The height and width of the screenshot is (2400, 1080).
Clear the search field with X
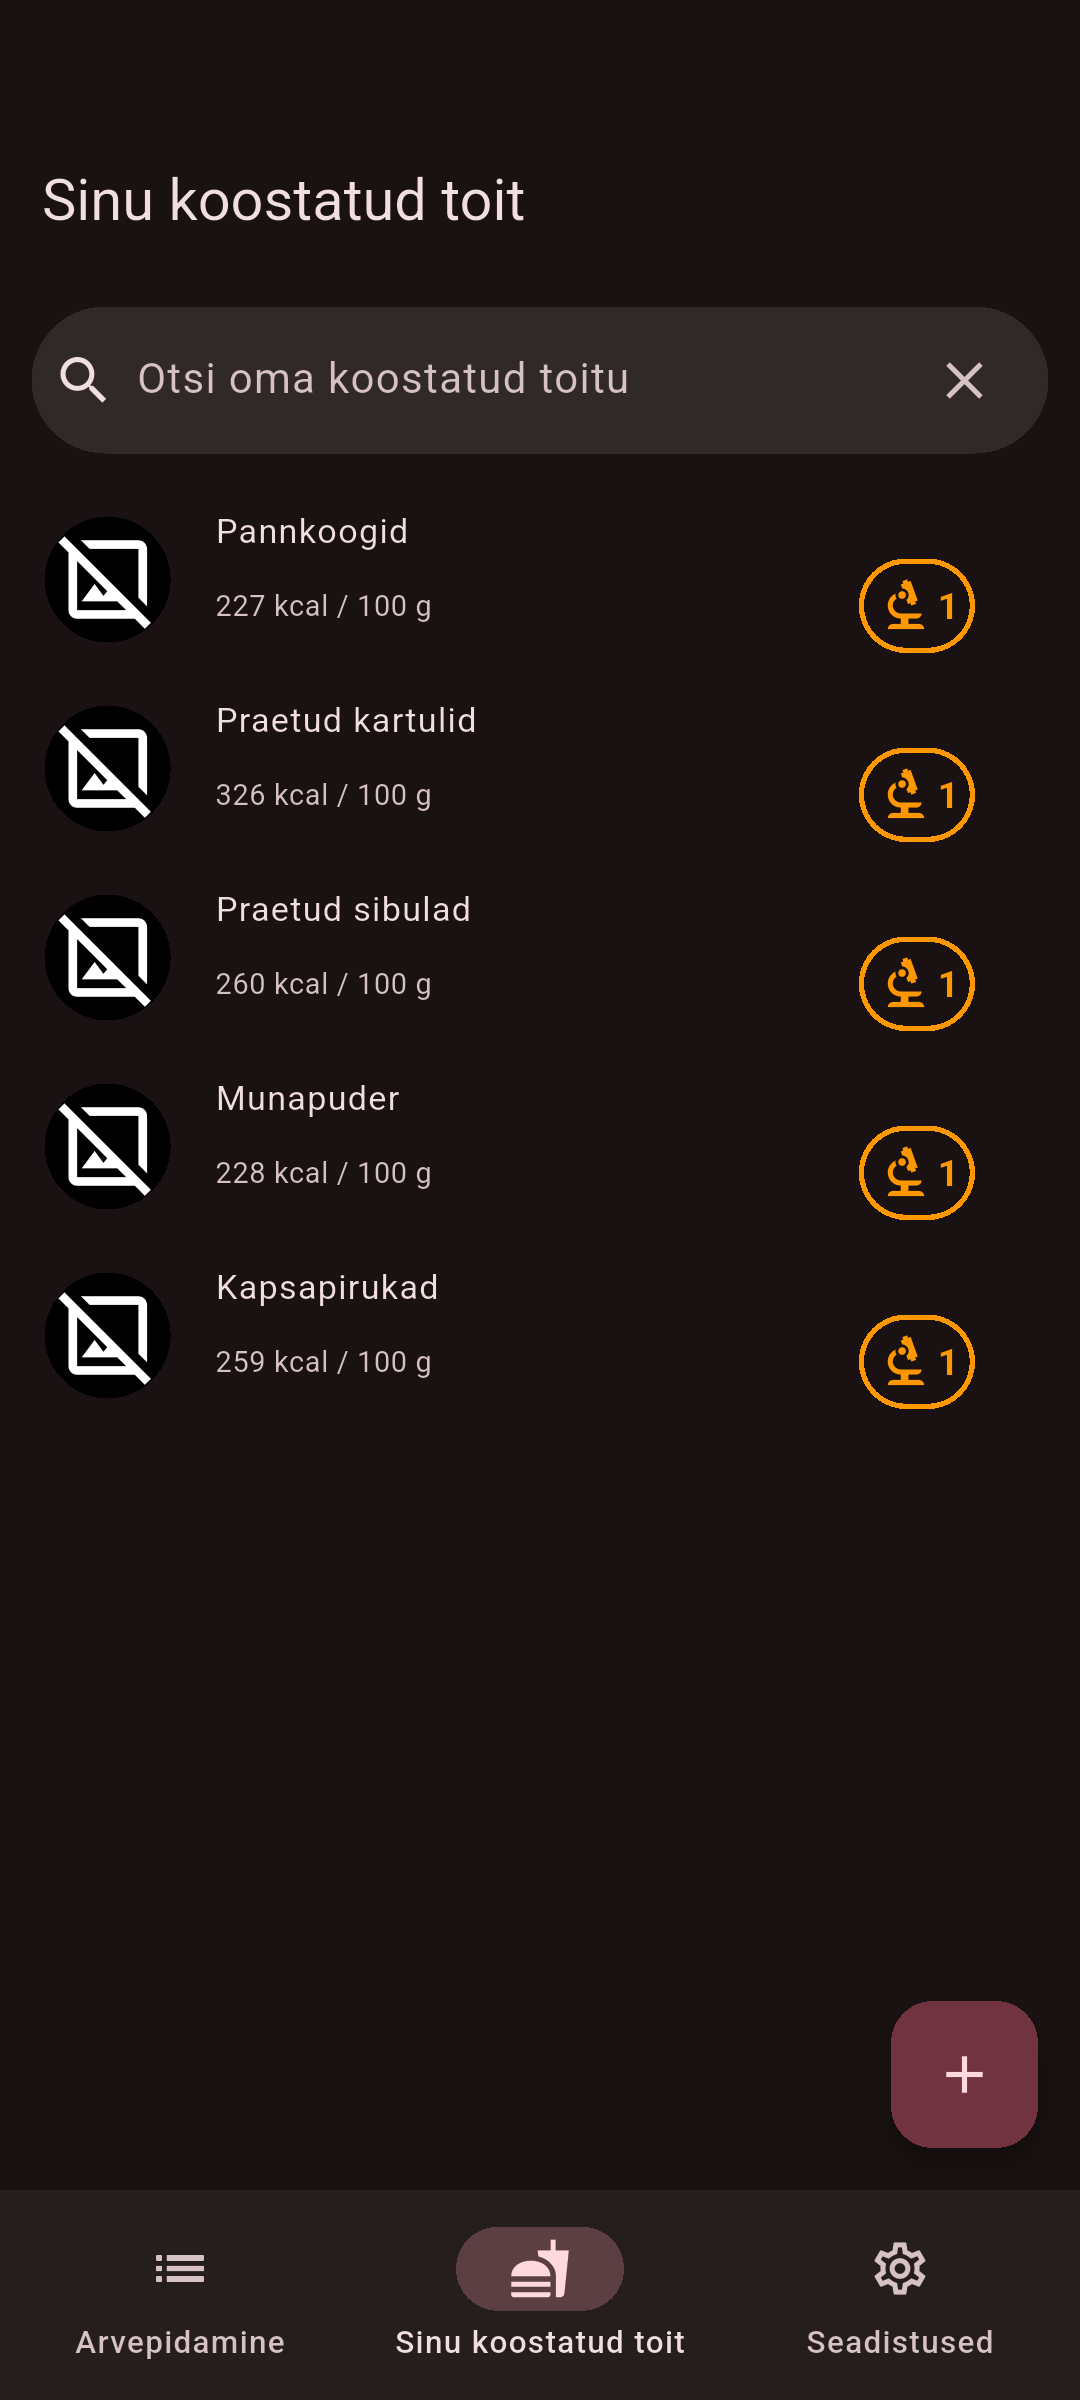click(964, 380)
